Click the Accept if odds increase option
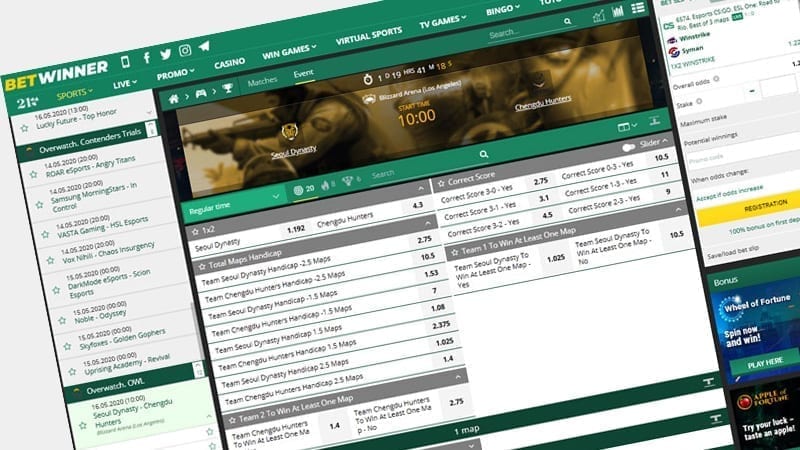 pos(729,193)
